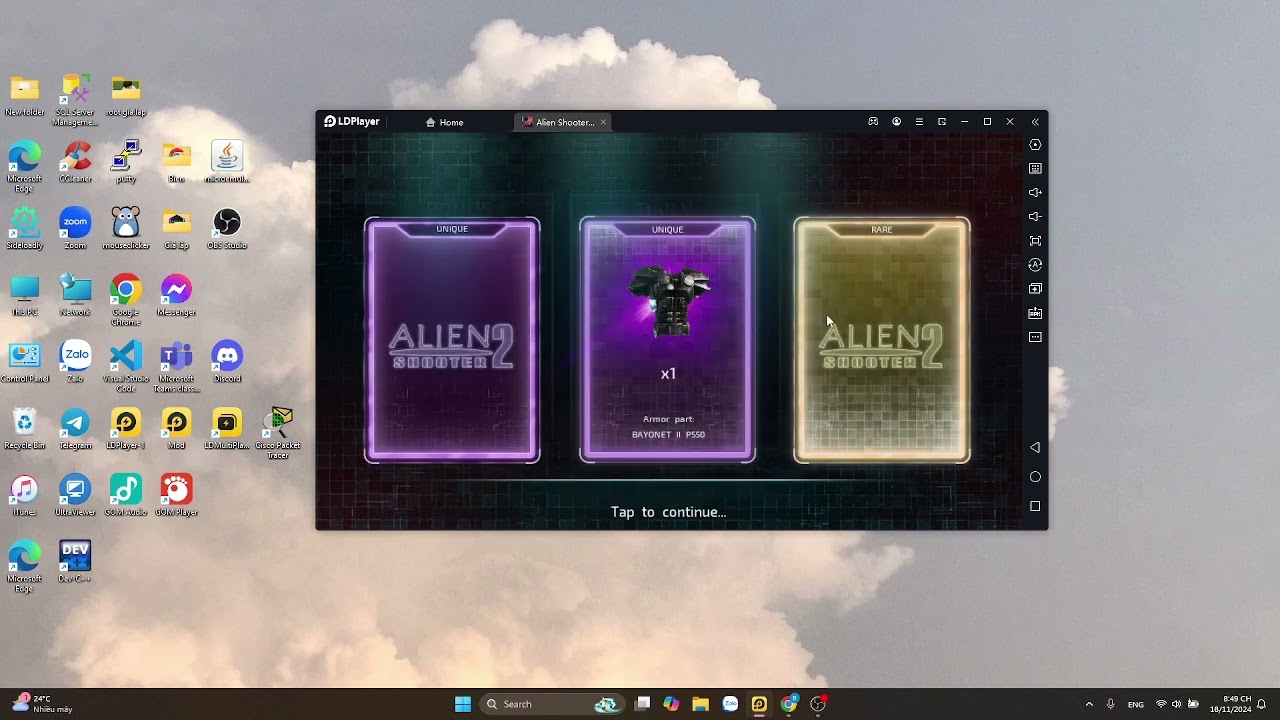Image resolution: width=1280 pixels, height=720 pixels.
Task: Open CCleaner desktop shortcut
Action: click(75, 161)
